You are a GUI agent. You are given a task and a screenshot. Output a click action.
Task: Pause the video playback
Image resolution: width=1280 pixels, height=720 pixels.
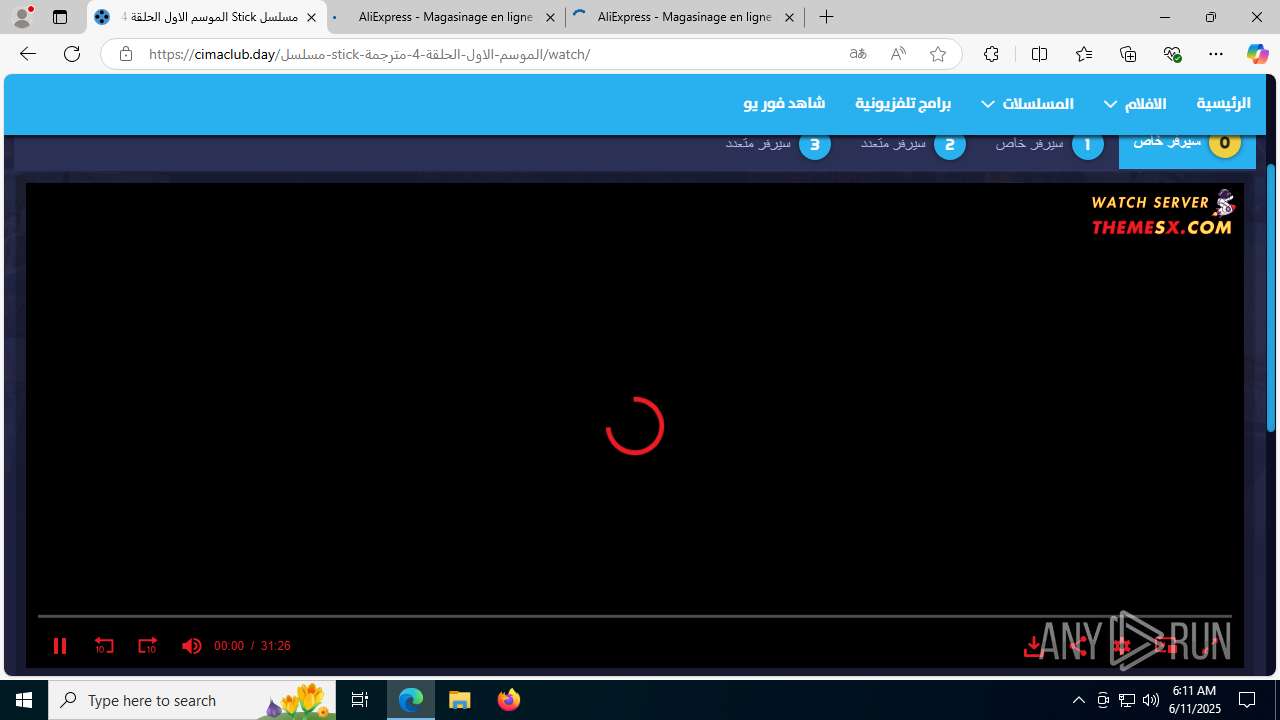coord(60,646)
